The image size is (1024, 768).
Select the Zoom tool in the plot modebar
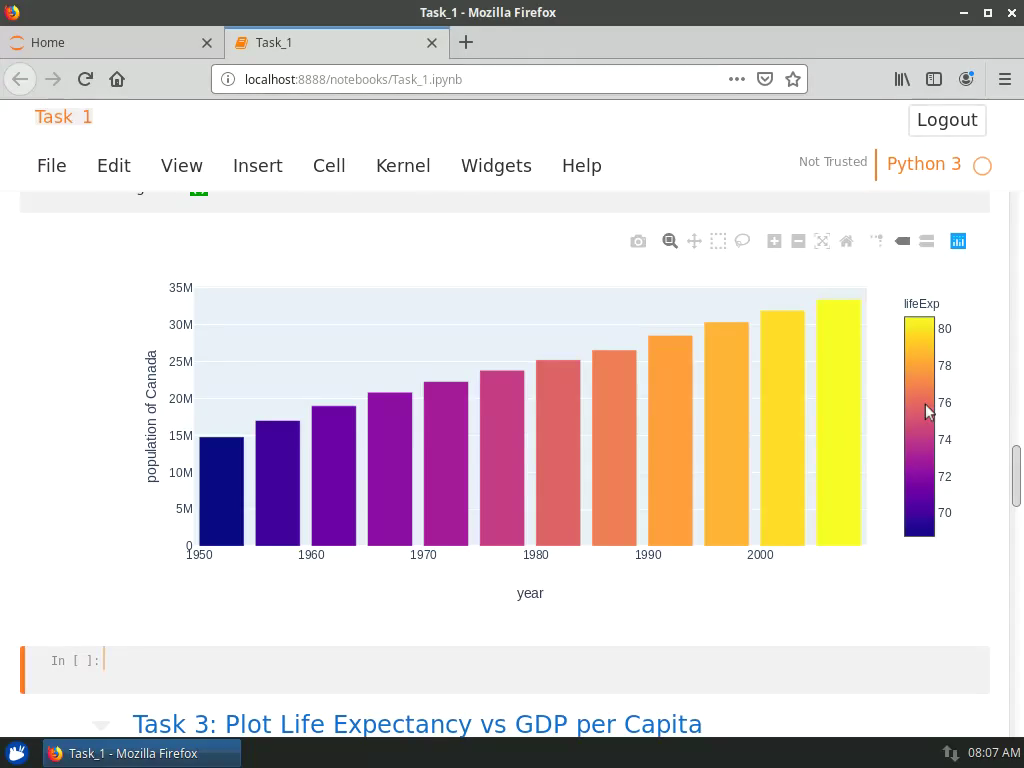click(x=670, y=241)
